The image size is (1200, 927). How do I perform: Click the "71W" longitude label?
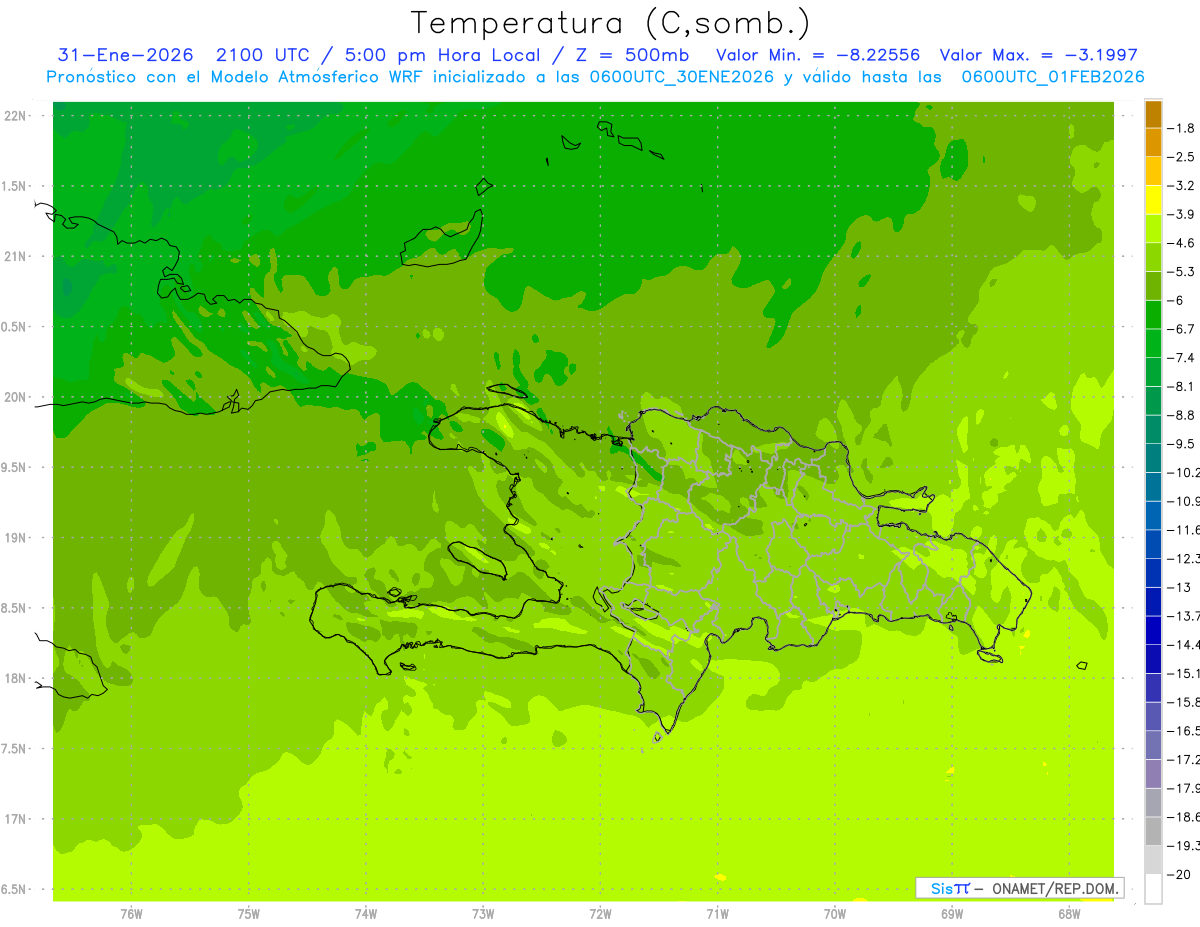717,913
